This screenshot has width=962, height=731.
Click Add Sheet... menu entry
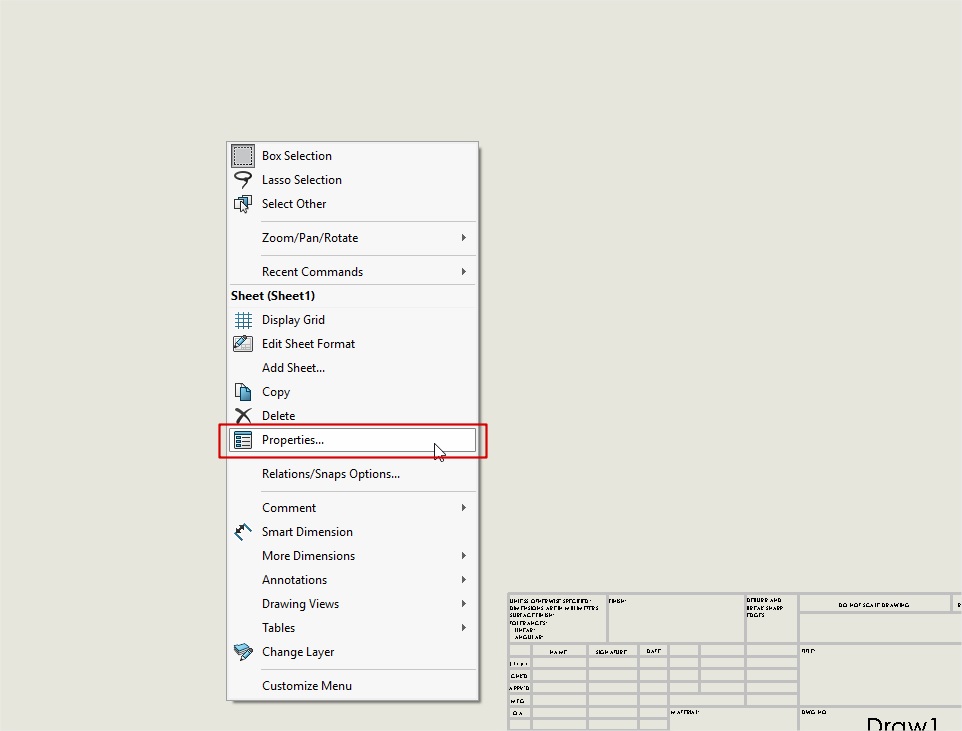(x=293, y=368)
